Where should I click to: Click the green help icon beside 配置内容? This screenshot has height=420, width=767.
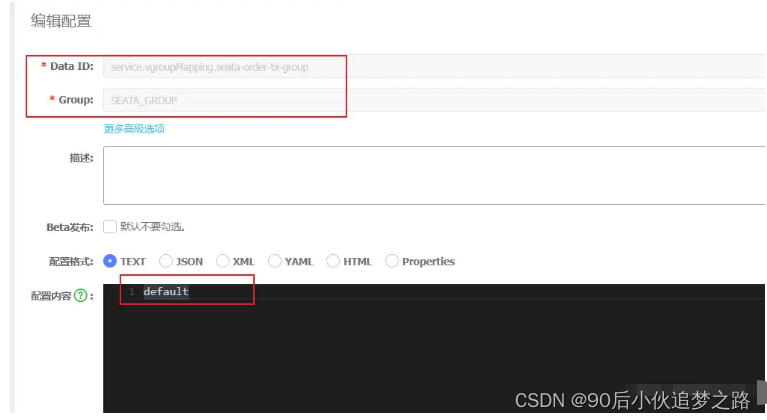click(81, 295)
